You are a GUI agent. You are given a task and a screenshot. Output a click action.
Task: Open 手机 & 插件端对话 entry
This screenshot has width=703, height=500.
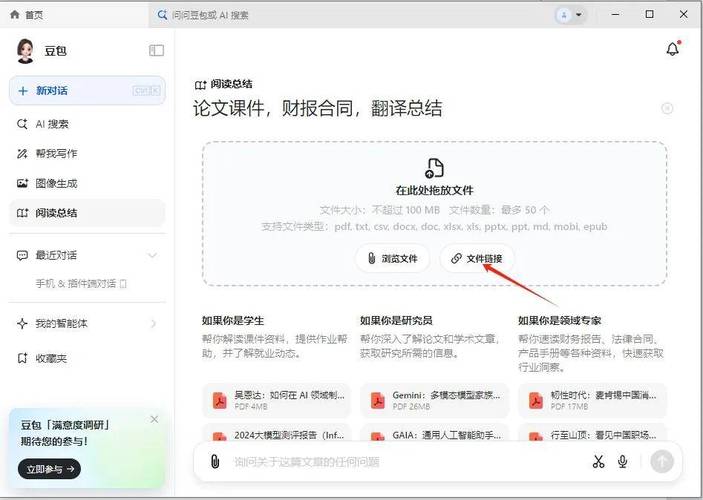pyautogui.click(x=81, y=283)
